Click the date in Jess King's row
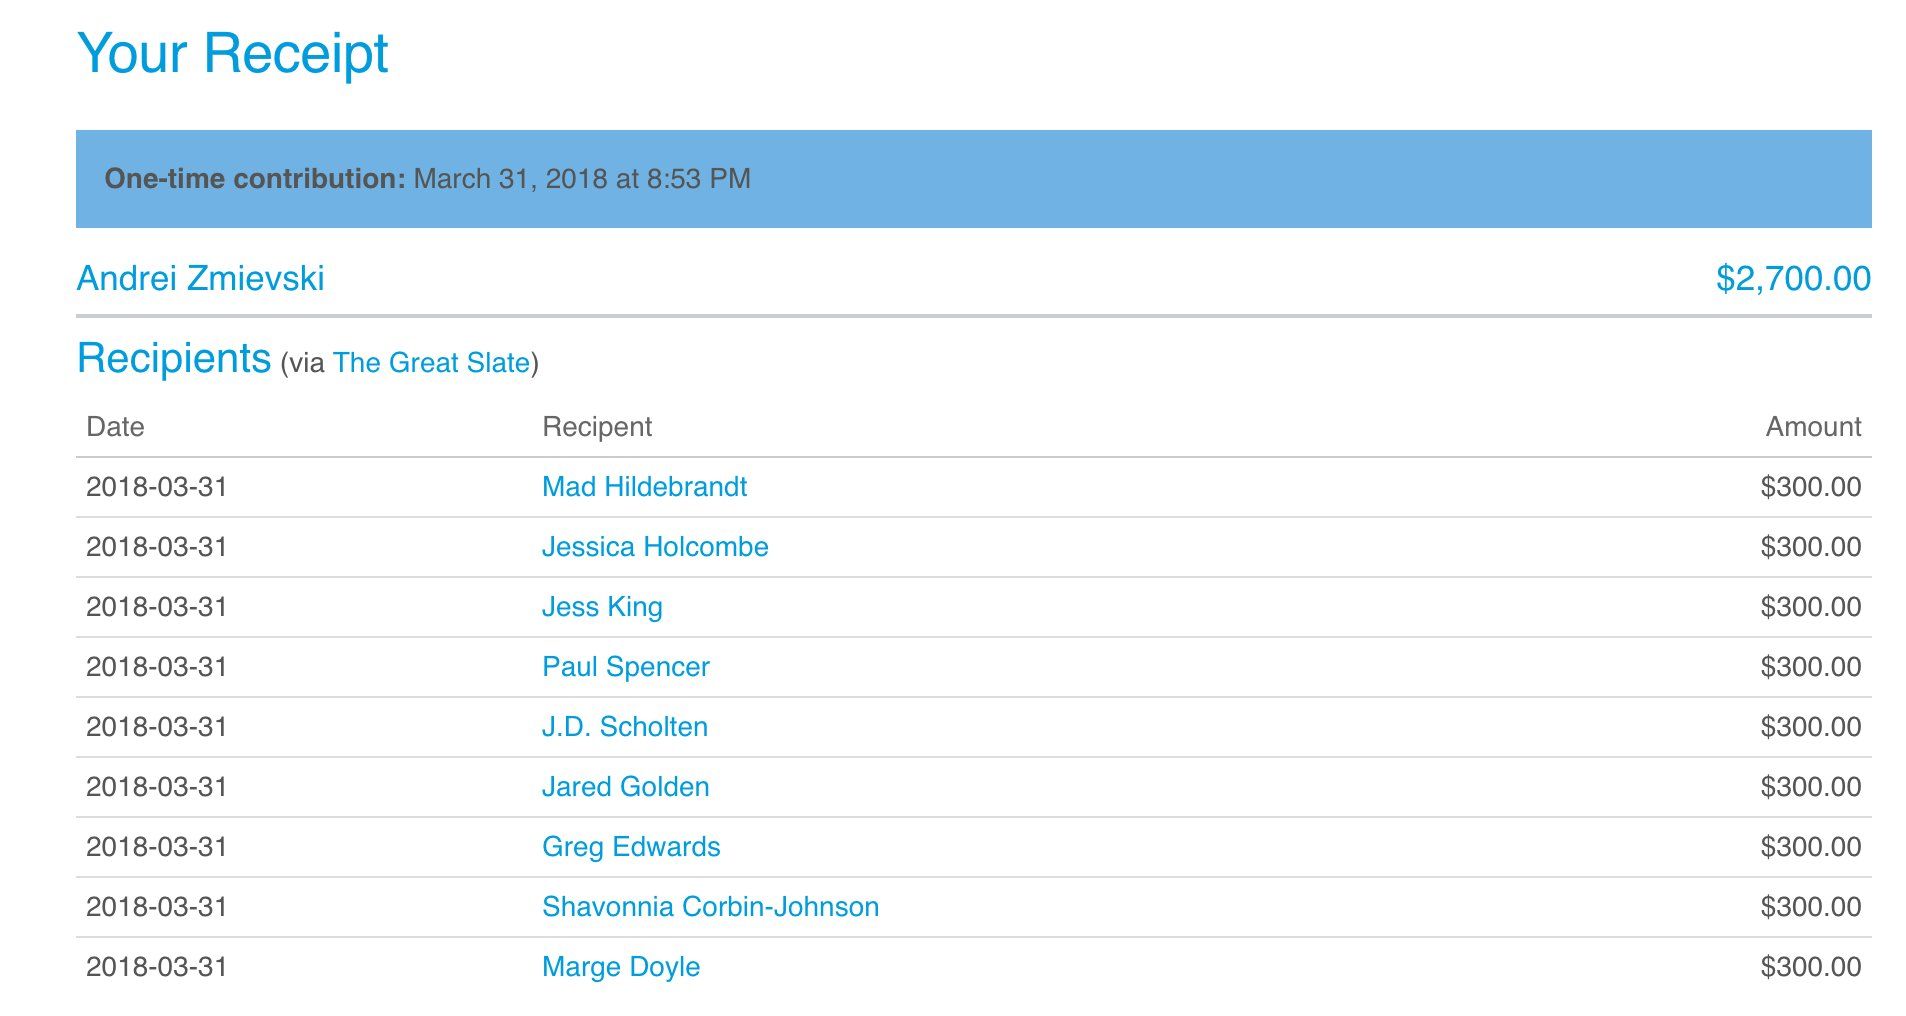 click(157, 607)
